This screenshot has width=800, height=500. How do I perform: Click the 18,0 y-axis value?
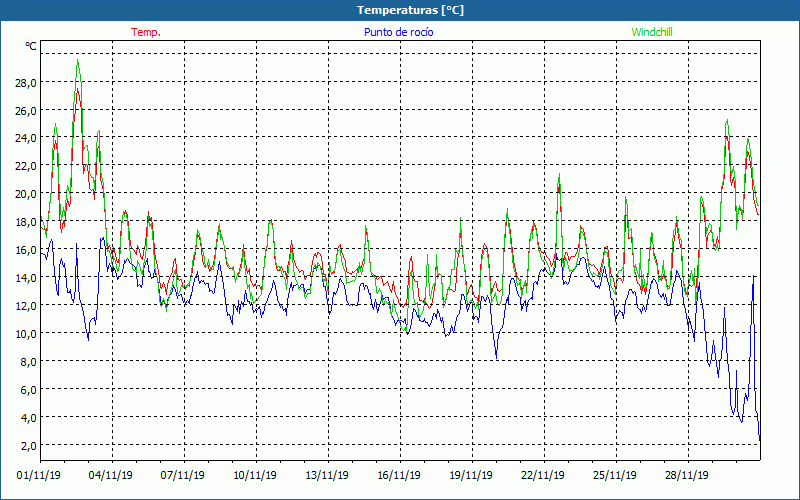click(26, 222)
